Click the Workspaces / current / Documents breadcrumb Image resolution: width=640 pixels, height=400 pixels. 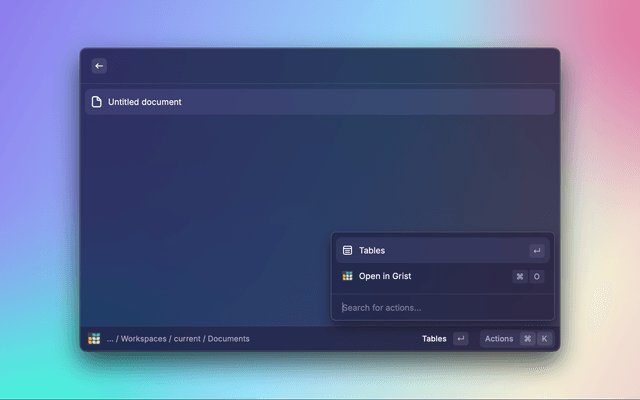click(x=185, y=339)
